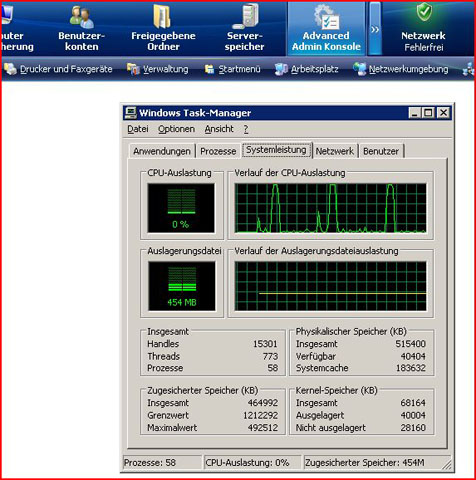Switch to the Benutzer tab

[381, 151]
